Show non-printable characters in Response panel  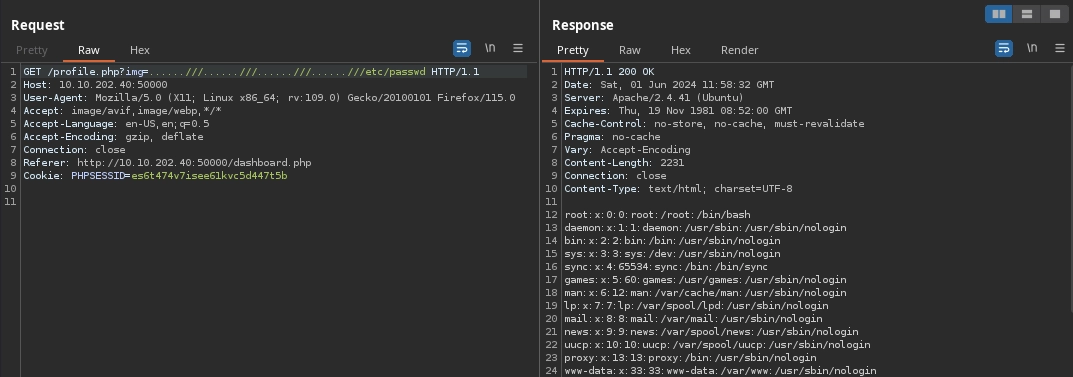click(x=1032, y=49)
